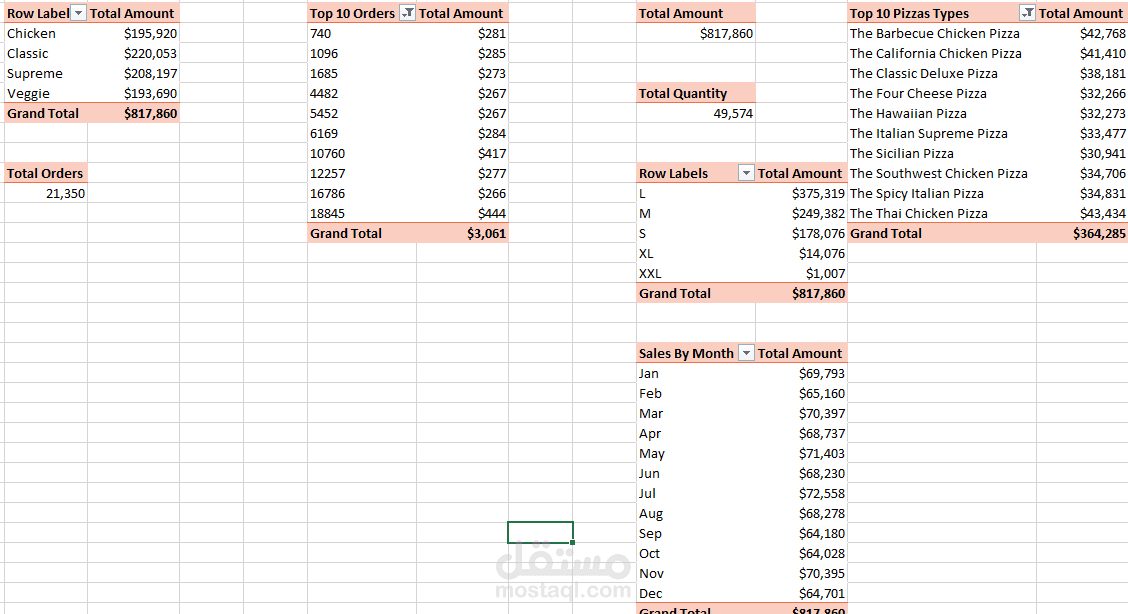Open the Sales By Month filter dropdown

(x=746, y=353)
